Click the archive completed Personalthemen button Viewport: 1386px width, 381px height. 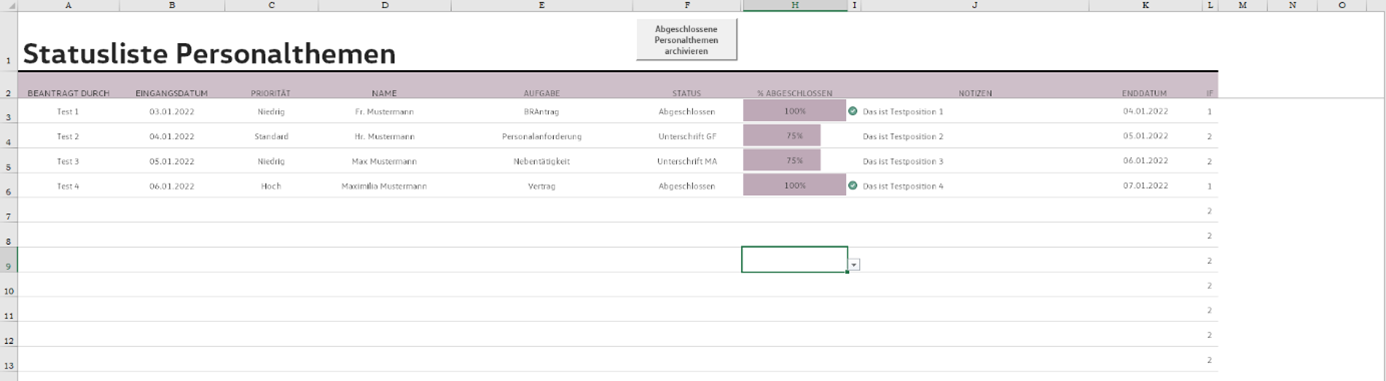(686, 40)
